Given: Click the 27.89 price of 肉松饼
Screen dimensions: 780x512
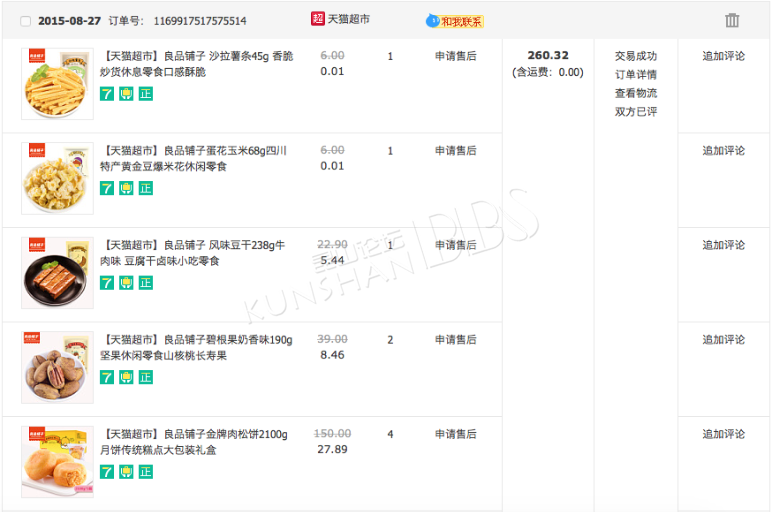Looking at the screenshot, I should click(x=332, y=449).
